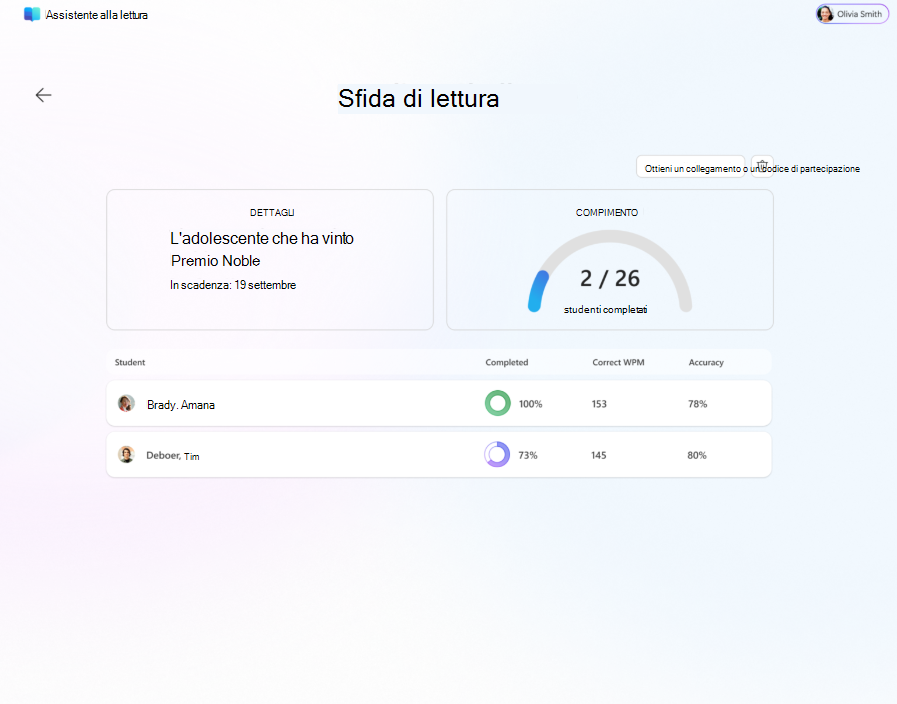Open Olivia Smith profile avatar
Screen dimensions: 897x704
click(x=824, y=14)
